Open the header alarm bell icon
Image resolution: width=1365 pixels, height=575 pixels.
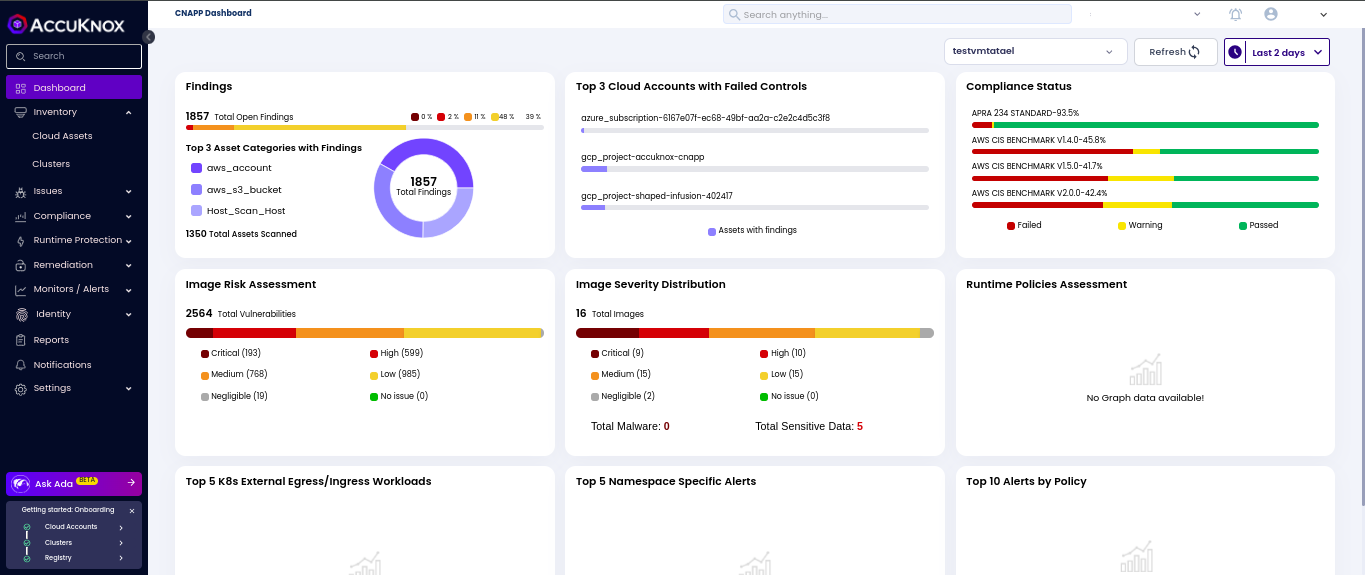coord(1236,14)
